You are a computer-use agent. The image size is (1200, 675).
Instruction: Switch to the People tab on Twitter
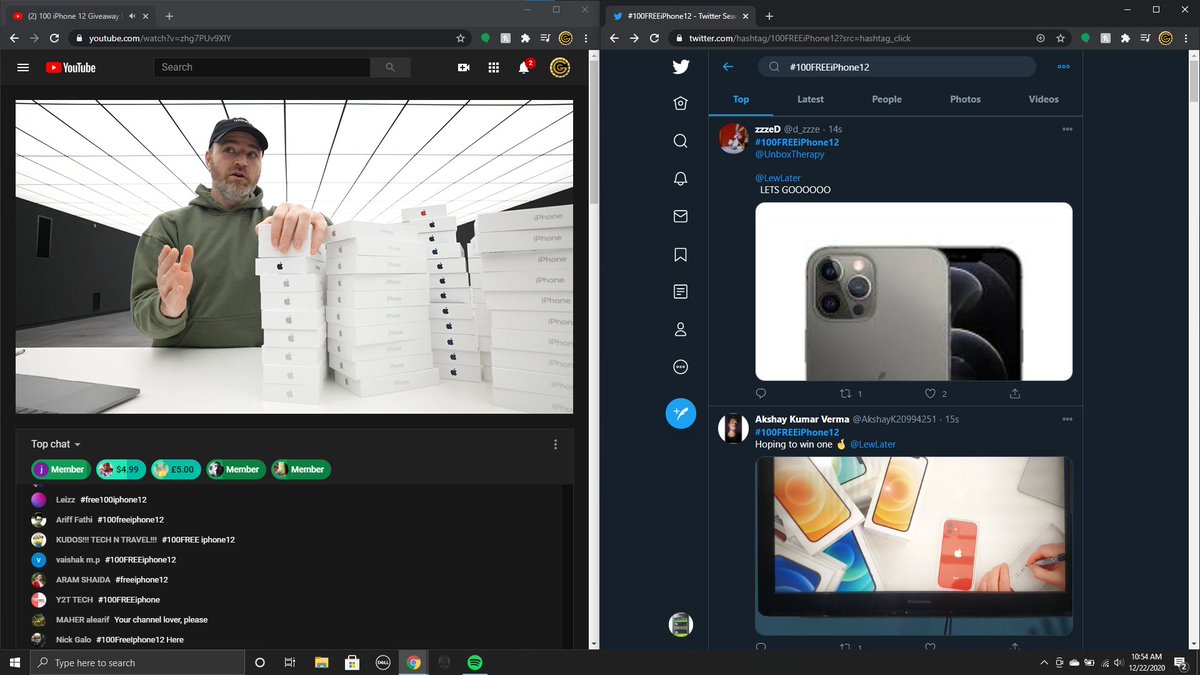point(887,99)
